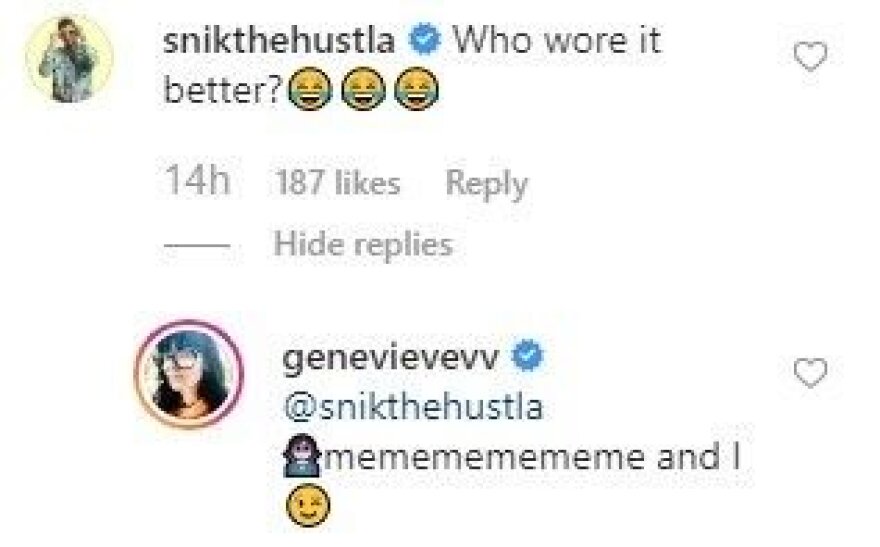
Task: Click the last laughing emoji
Action: point(411,92)
